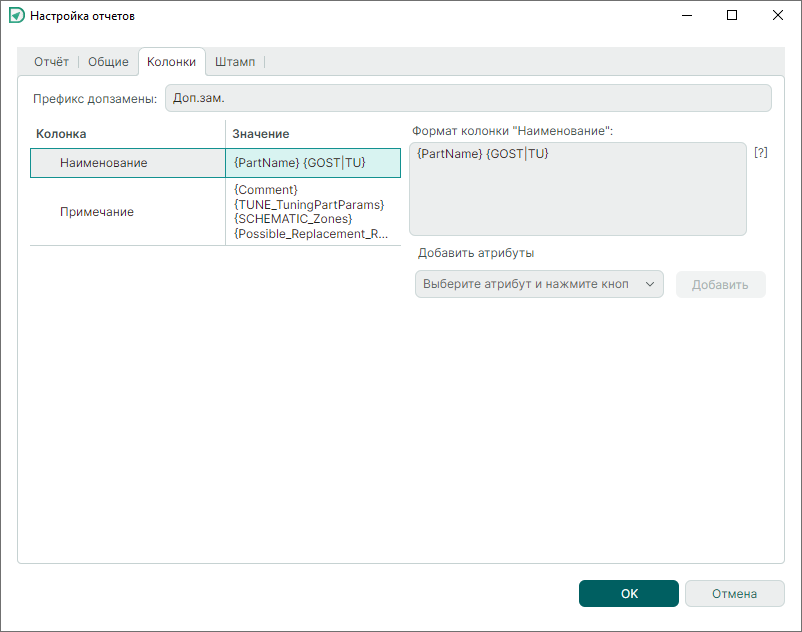
Task: Click the app icon in the title bar
Action: (16, 16)
